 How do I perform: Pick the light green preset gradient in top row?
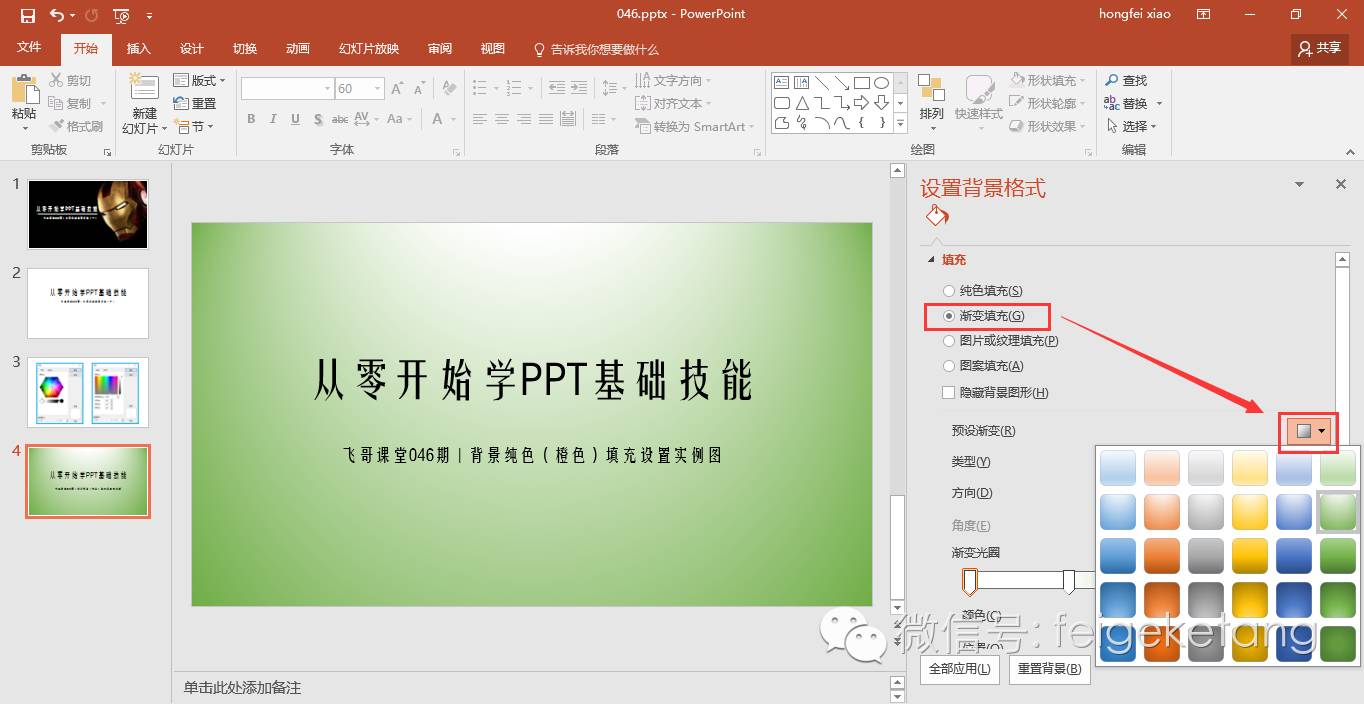coord(1337,468)
